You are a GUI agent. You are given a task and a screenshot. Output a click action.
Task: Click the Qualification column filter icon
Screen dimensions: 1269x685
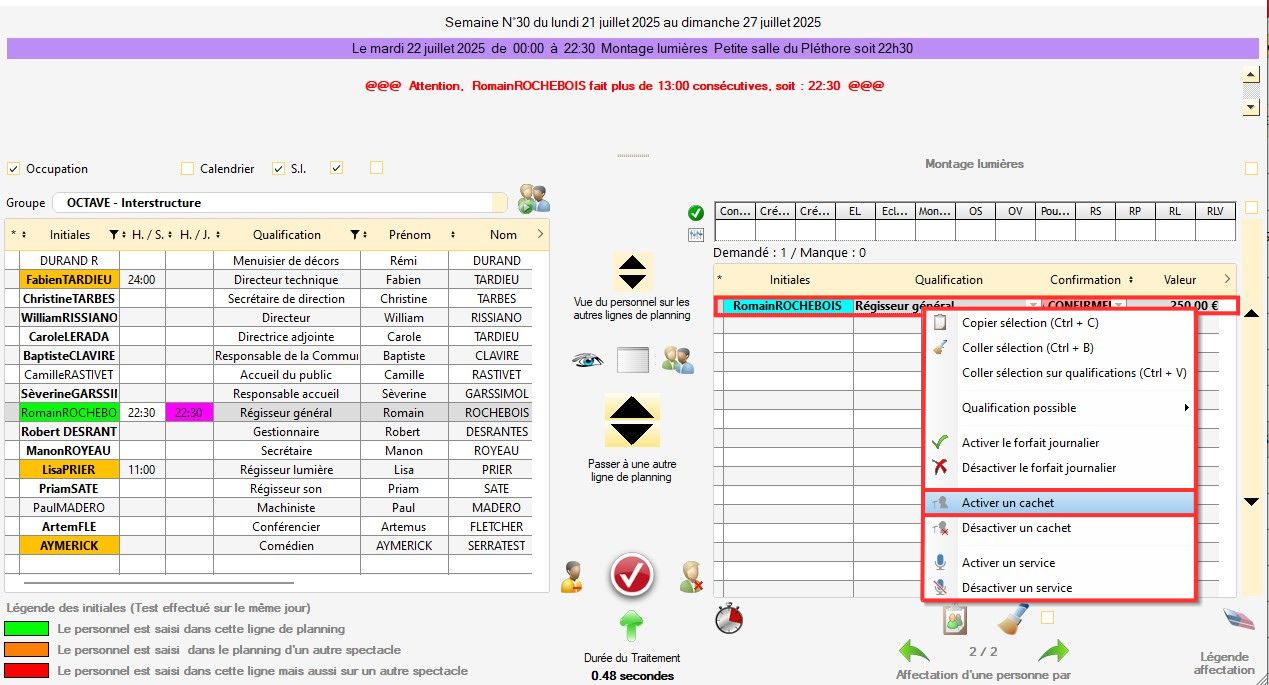[x=354, y=235]
